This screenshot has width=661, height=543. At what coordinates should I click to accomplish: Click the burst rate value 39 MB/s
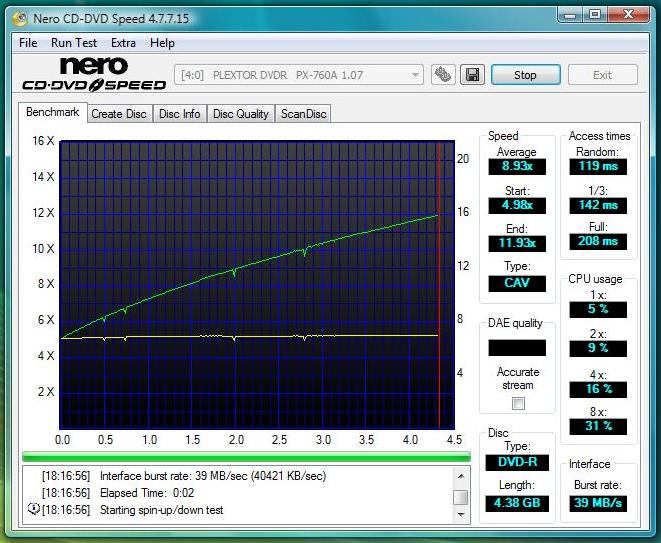598,503
